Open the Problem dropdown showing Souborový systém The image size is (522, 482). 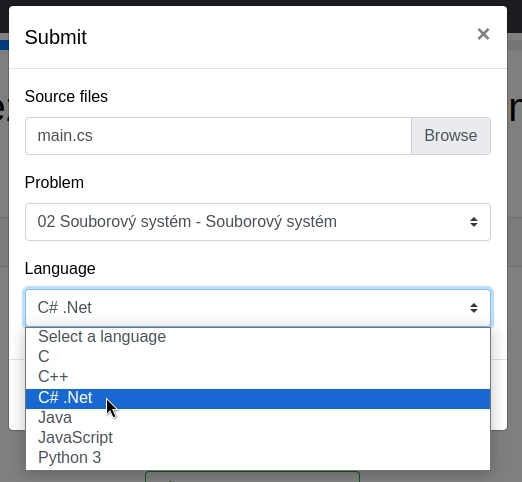coord(258,222)
